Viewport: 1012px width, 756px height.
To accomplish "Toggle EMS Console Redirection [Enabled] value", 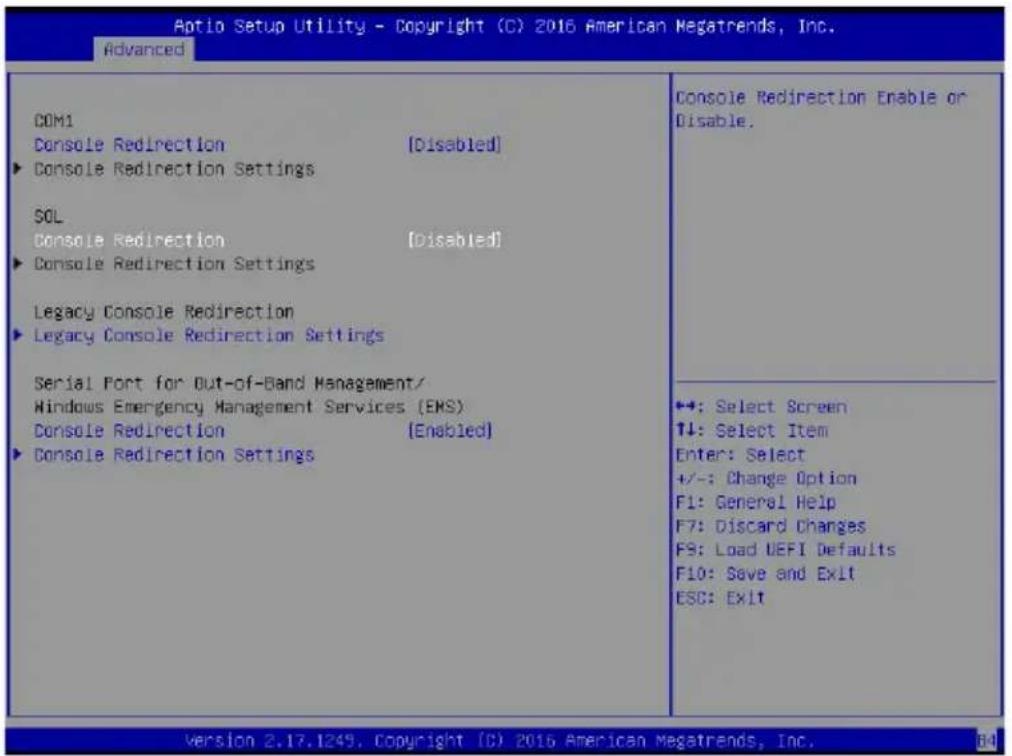I will point(450,431).
